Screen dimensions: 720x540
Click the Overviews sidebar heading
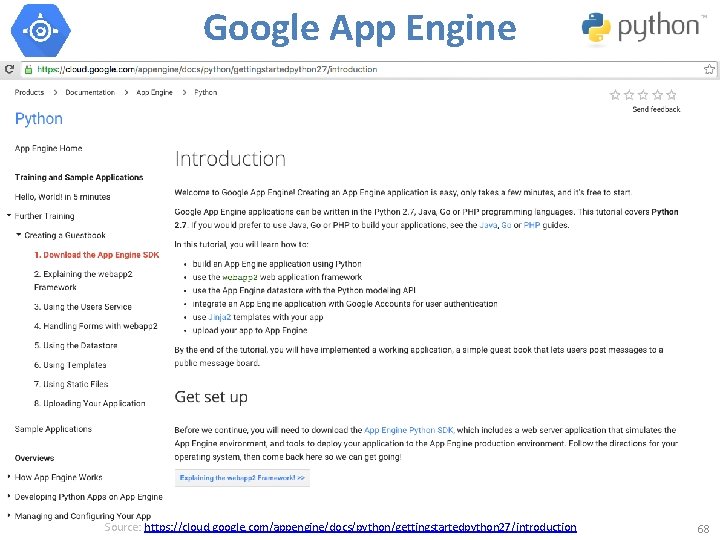click(34, 458)
